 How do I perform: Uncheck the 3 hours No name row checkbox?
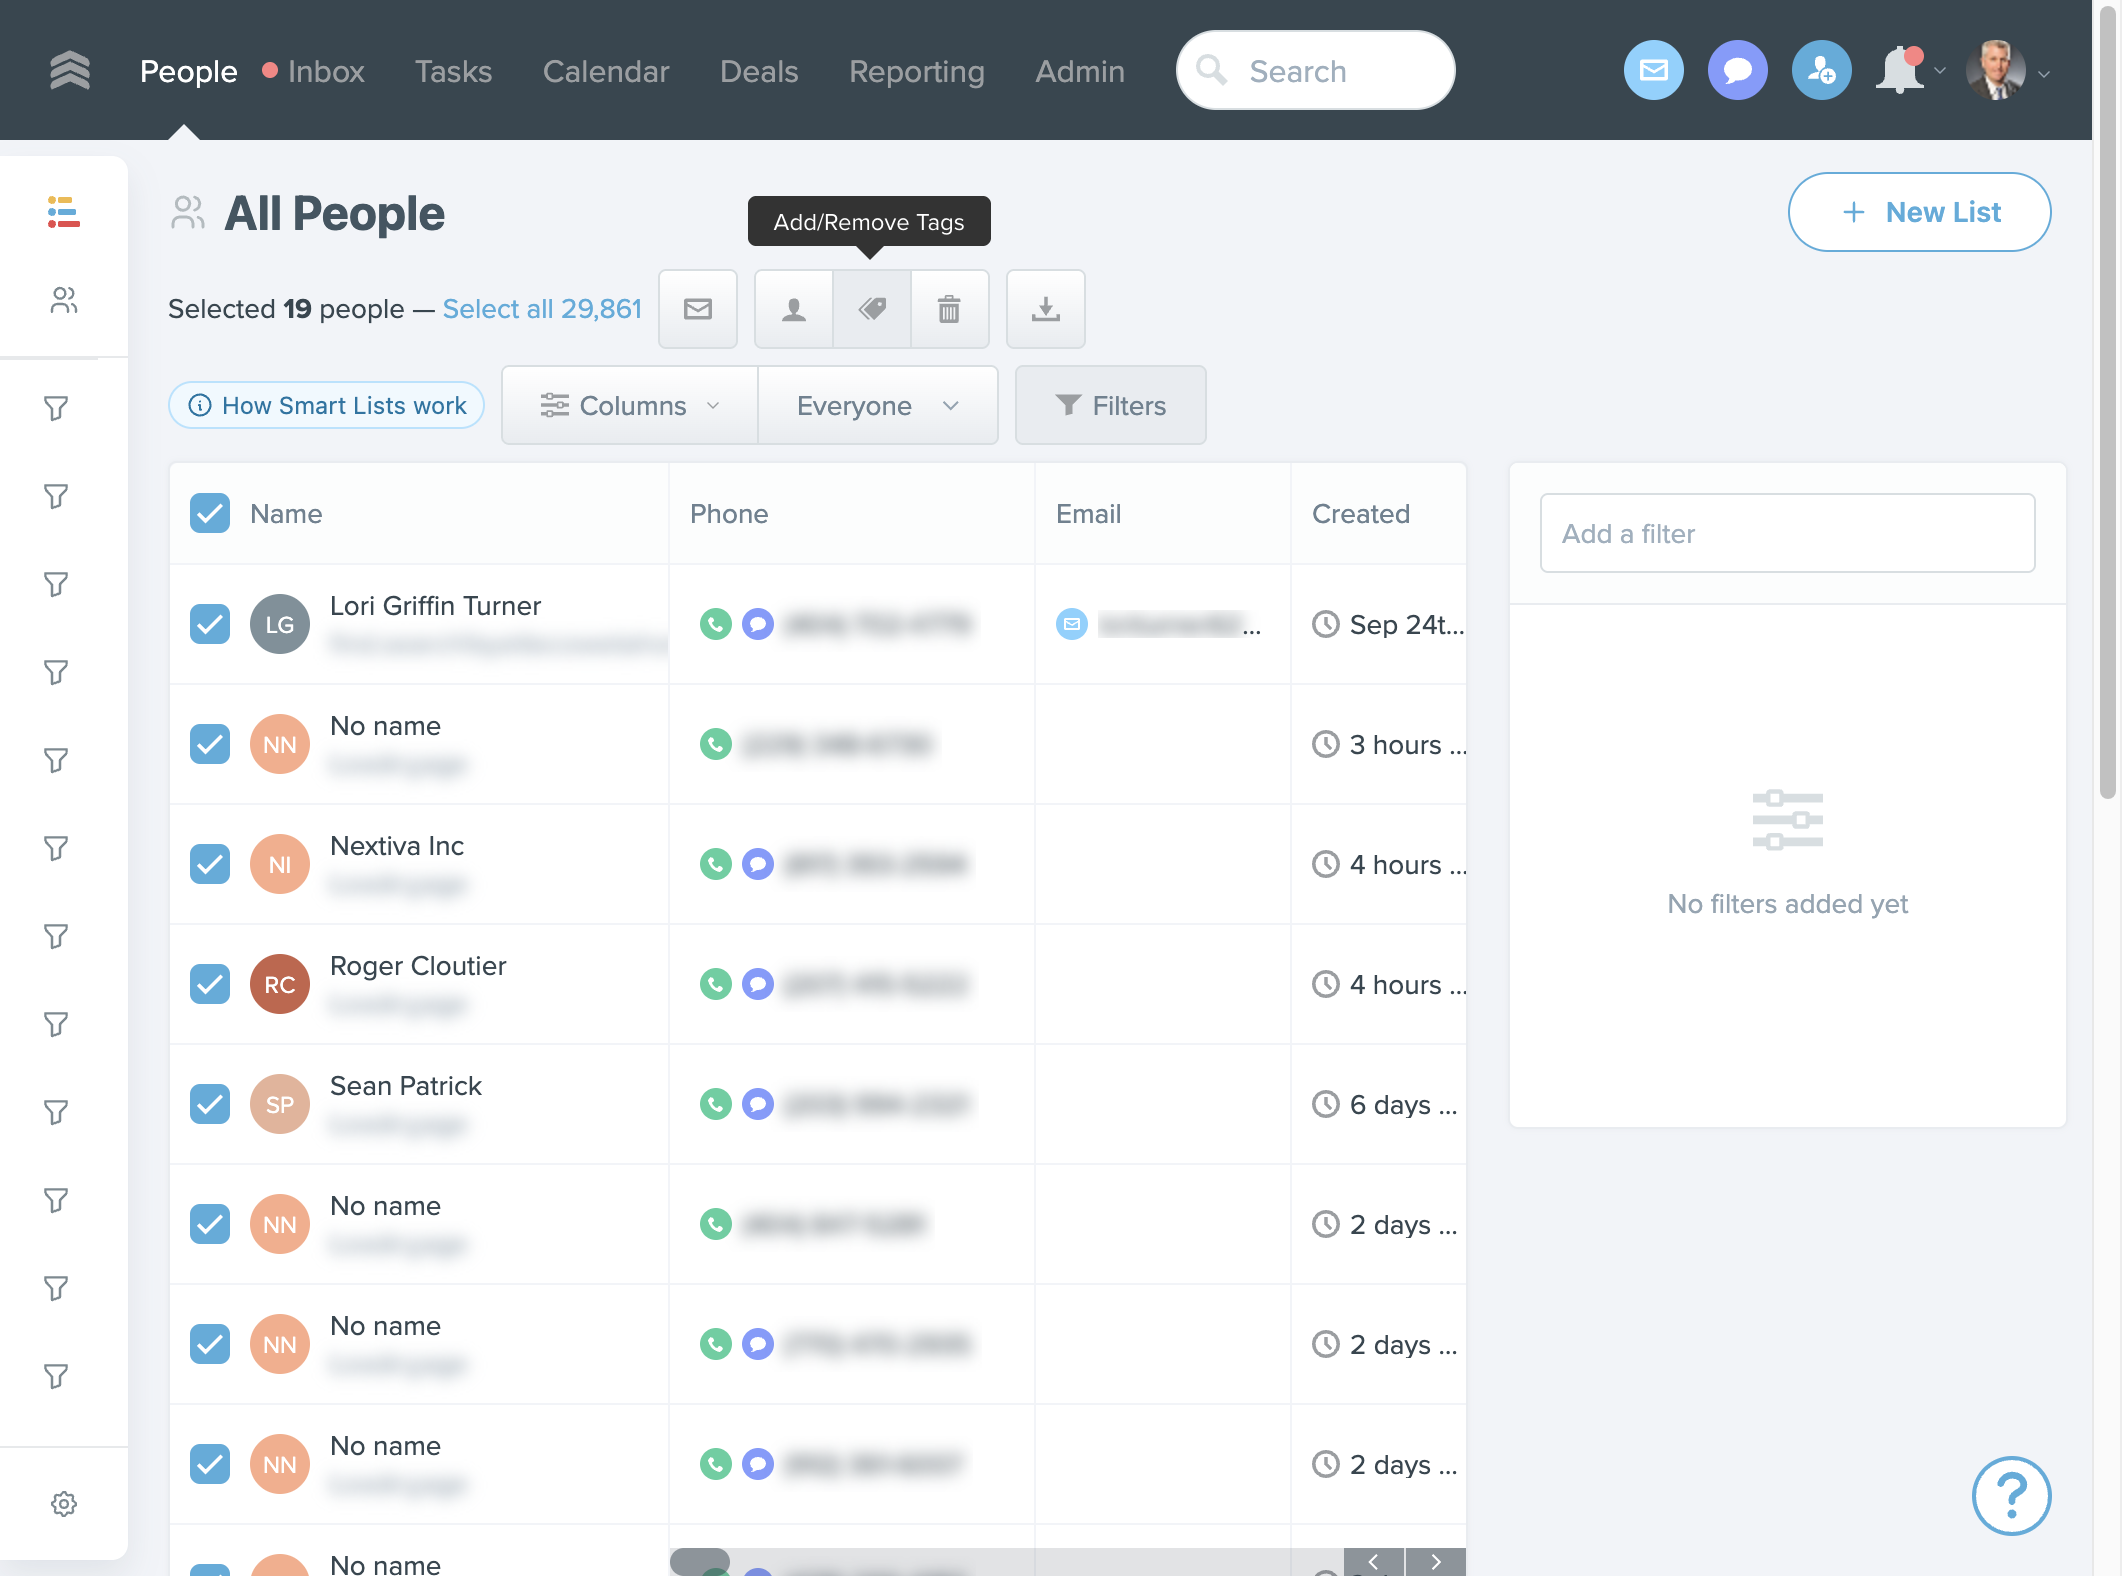click(x=210, y=744)
